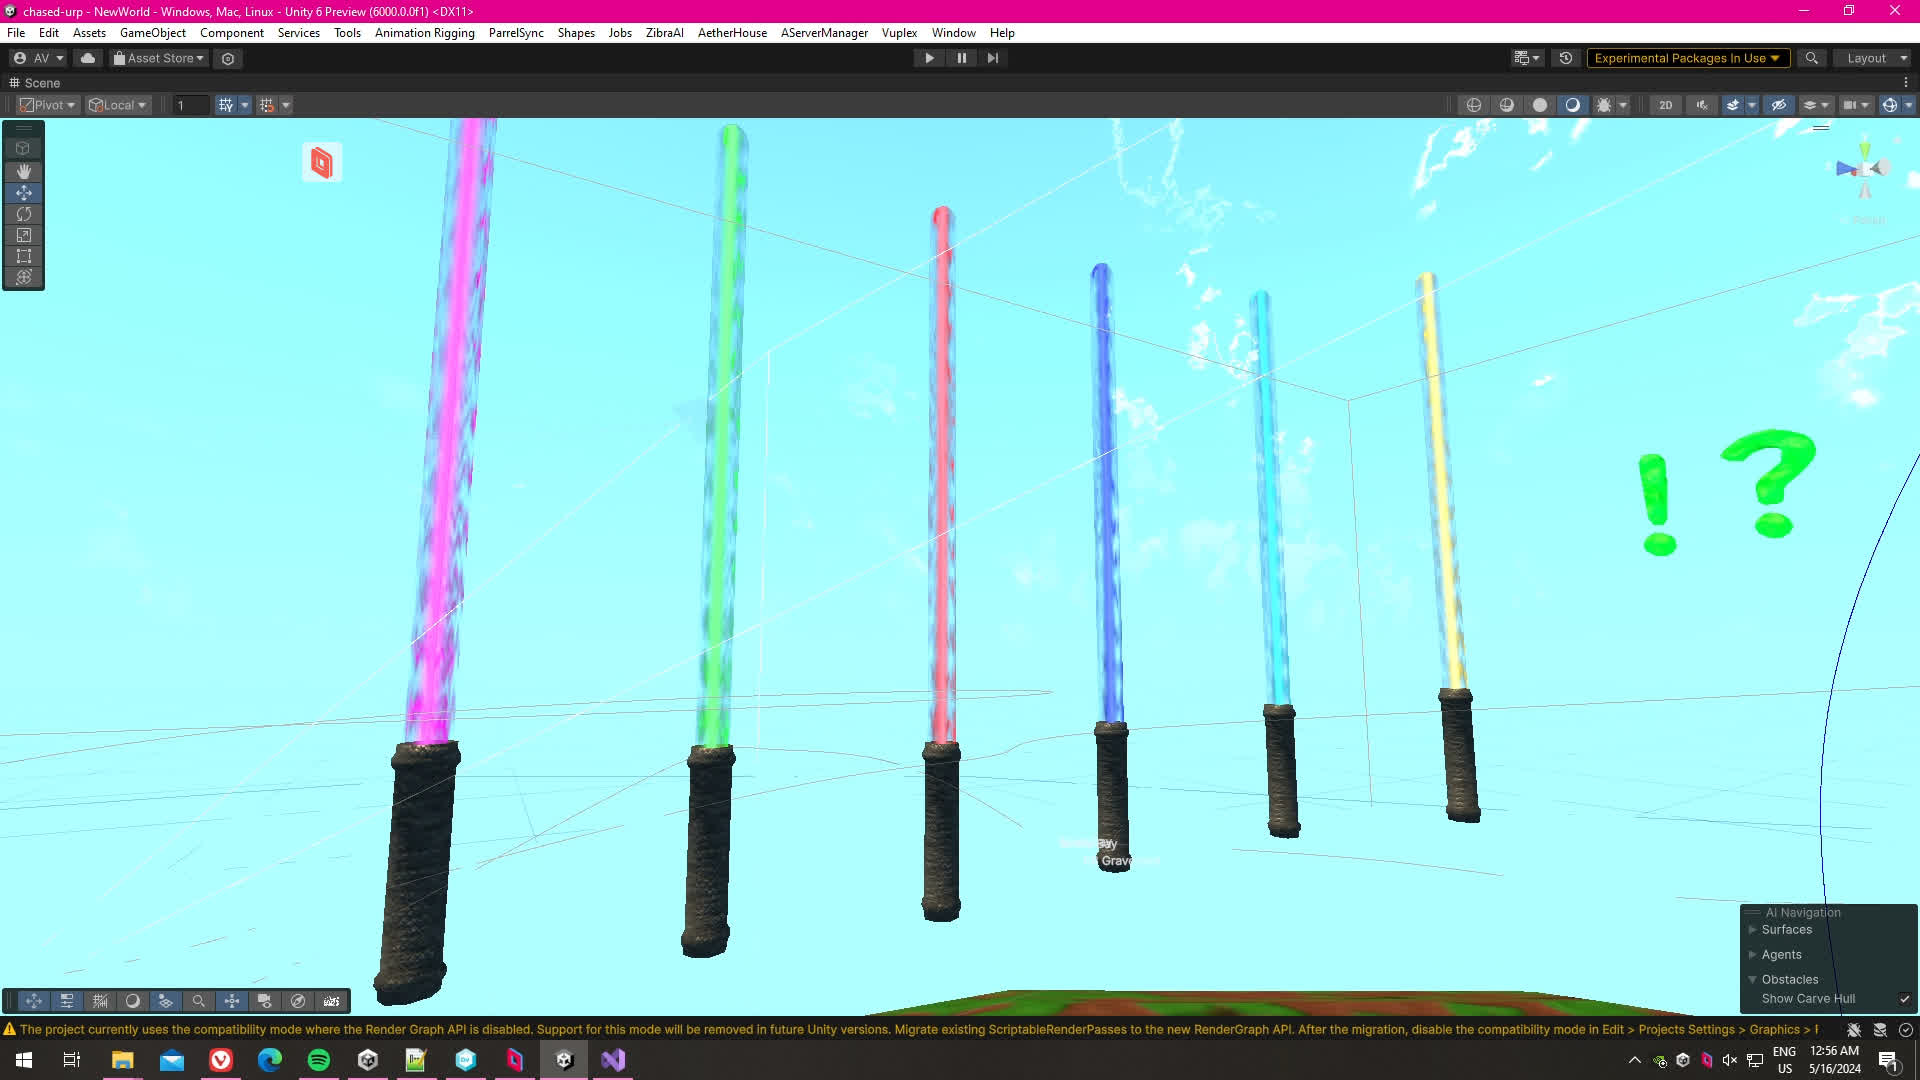Click the global search magnifier icon
Viewport: 1920px width, 1080px height.
tap(1811, 58)
